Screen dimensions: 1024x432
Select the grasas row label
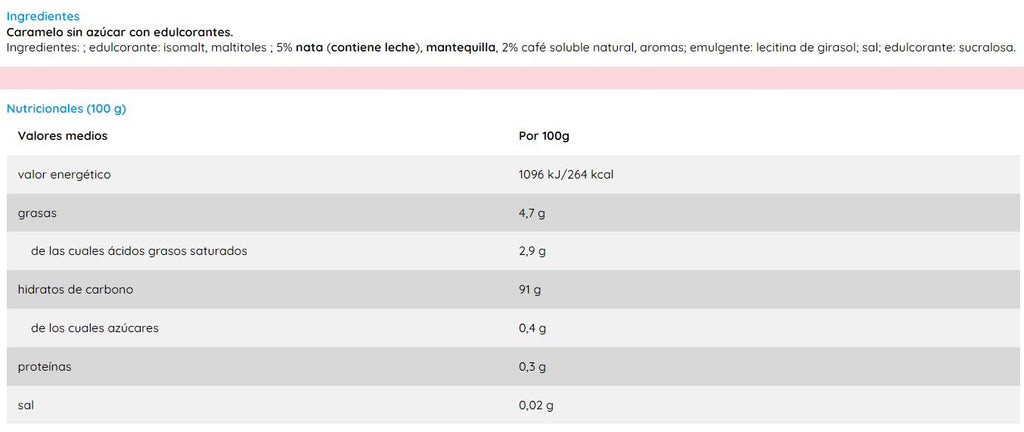(36, 213)
